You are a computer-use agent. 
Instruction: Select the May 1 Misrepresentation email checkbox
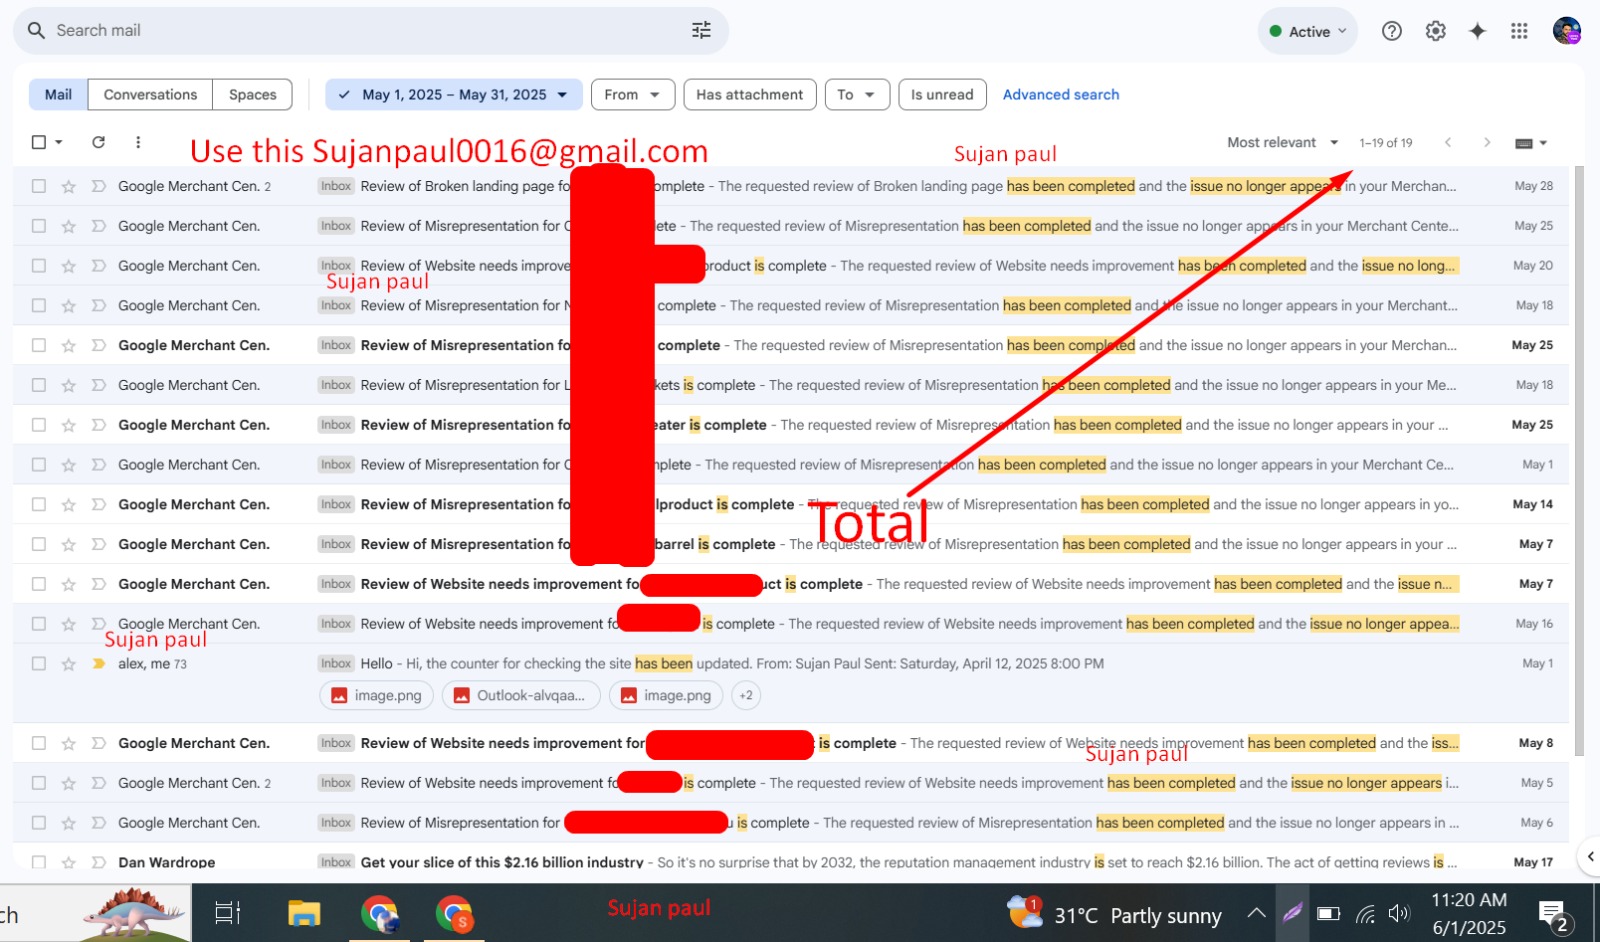[x=39, y=465]
